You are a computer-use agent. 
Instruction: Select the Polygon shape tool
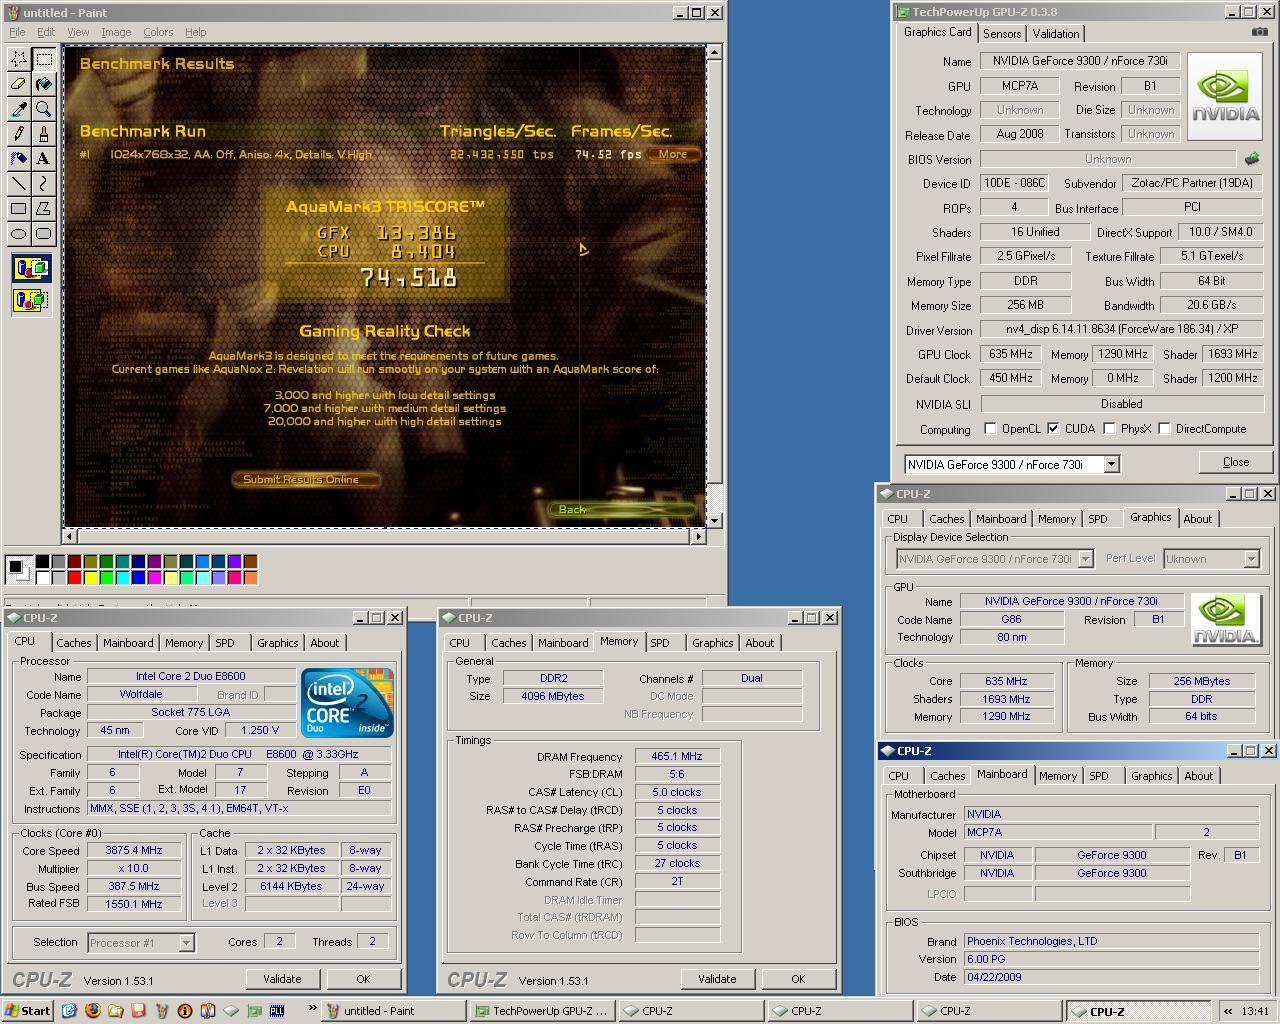tap(44, 208)
